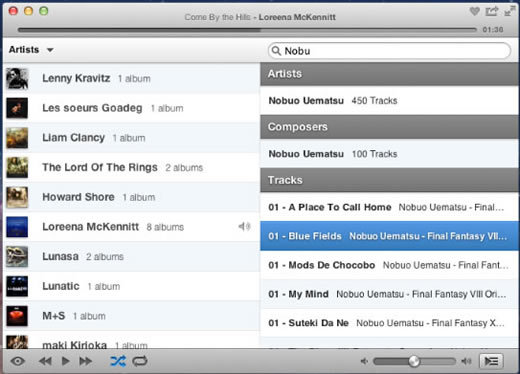Click the eye visualizer icon
The width and height of the screenshot is (520, 374).
[x=18, y=361]
